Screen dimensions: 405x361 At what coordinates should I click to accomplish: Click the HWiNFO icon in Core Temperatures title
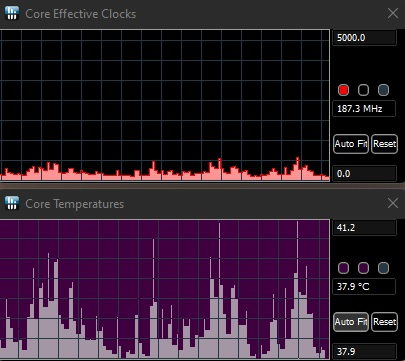(12, 203)
